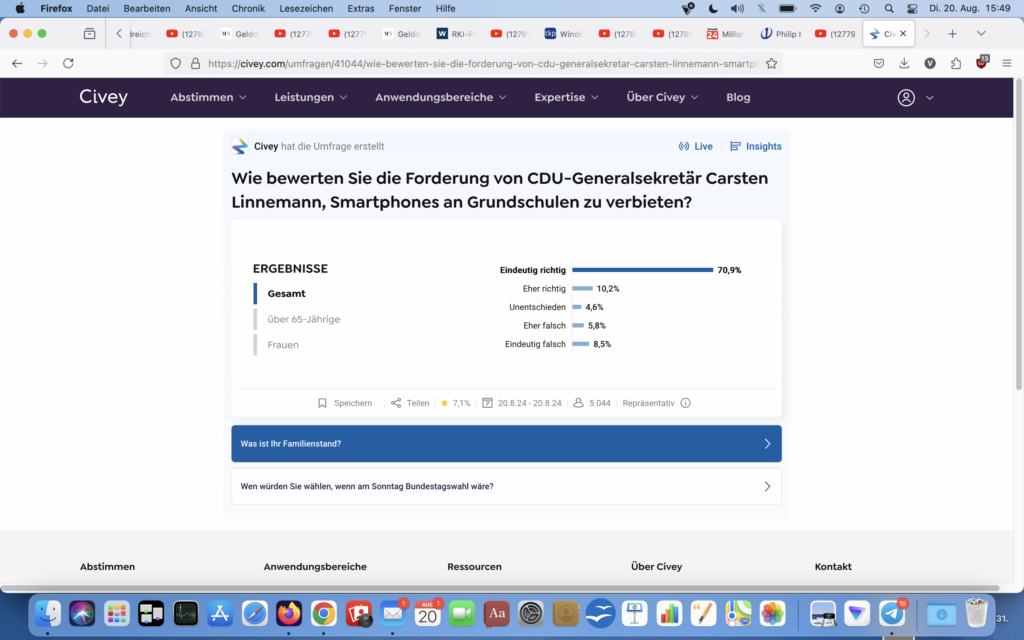Click the Speichern bookmark icon
This screenshot has height=640, width=1024.
[322, 403]
